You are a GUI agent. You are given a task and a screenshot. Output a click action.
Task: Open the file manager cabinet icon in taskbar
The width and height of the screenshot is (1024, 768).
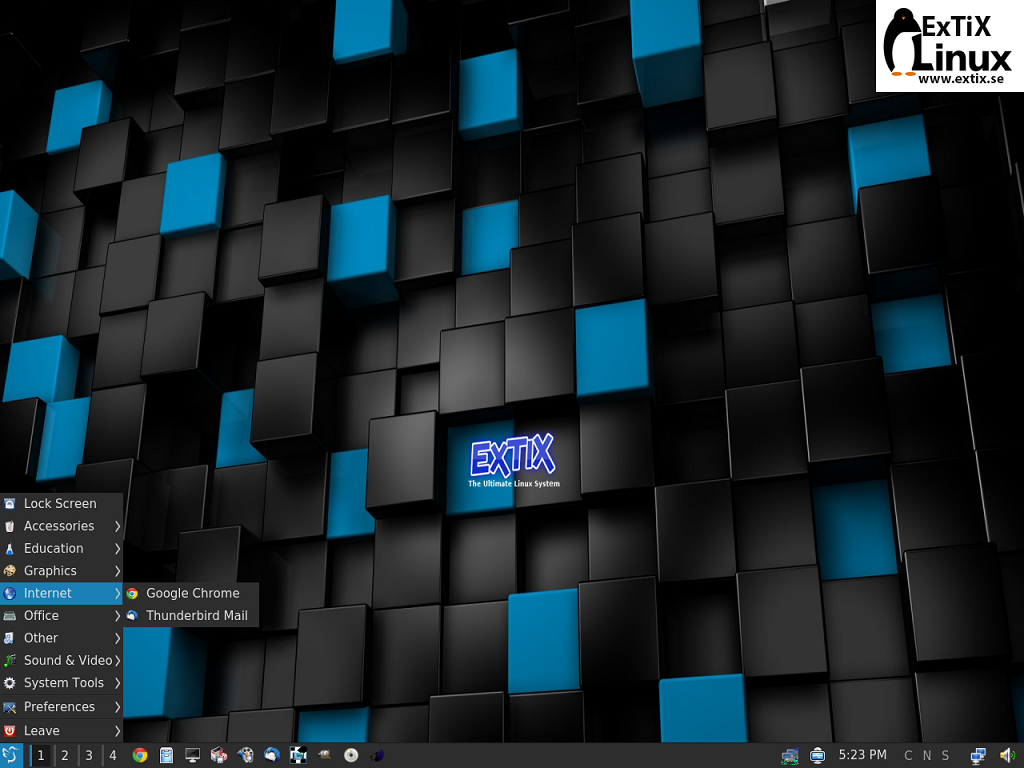point(167,756)
